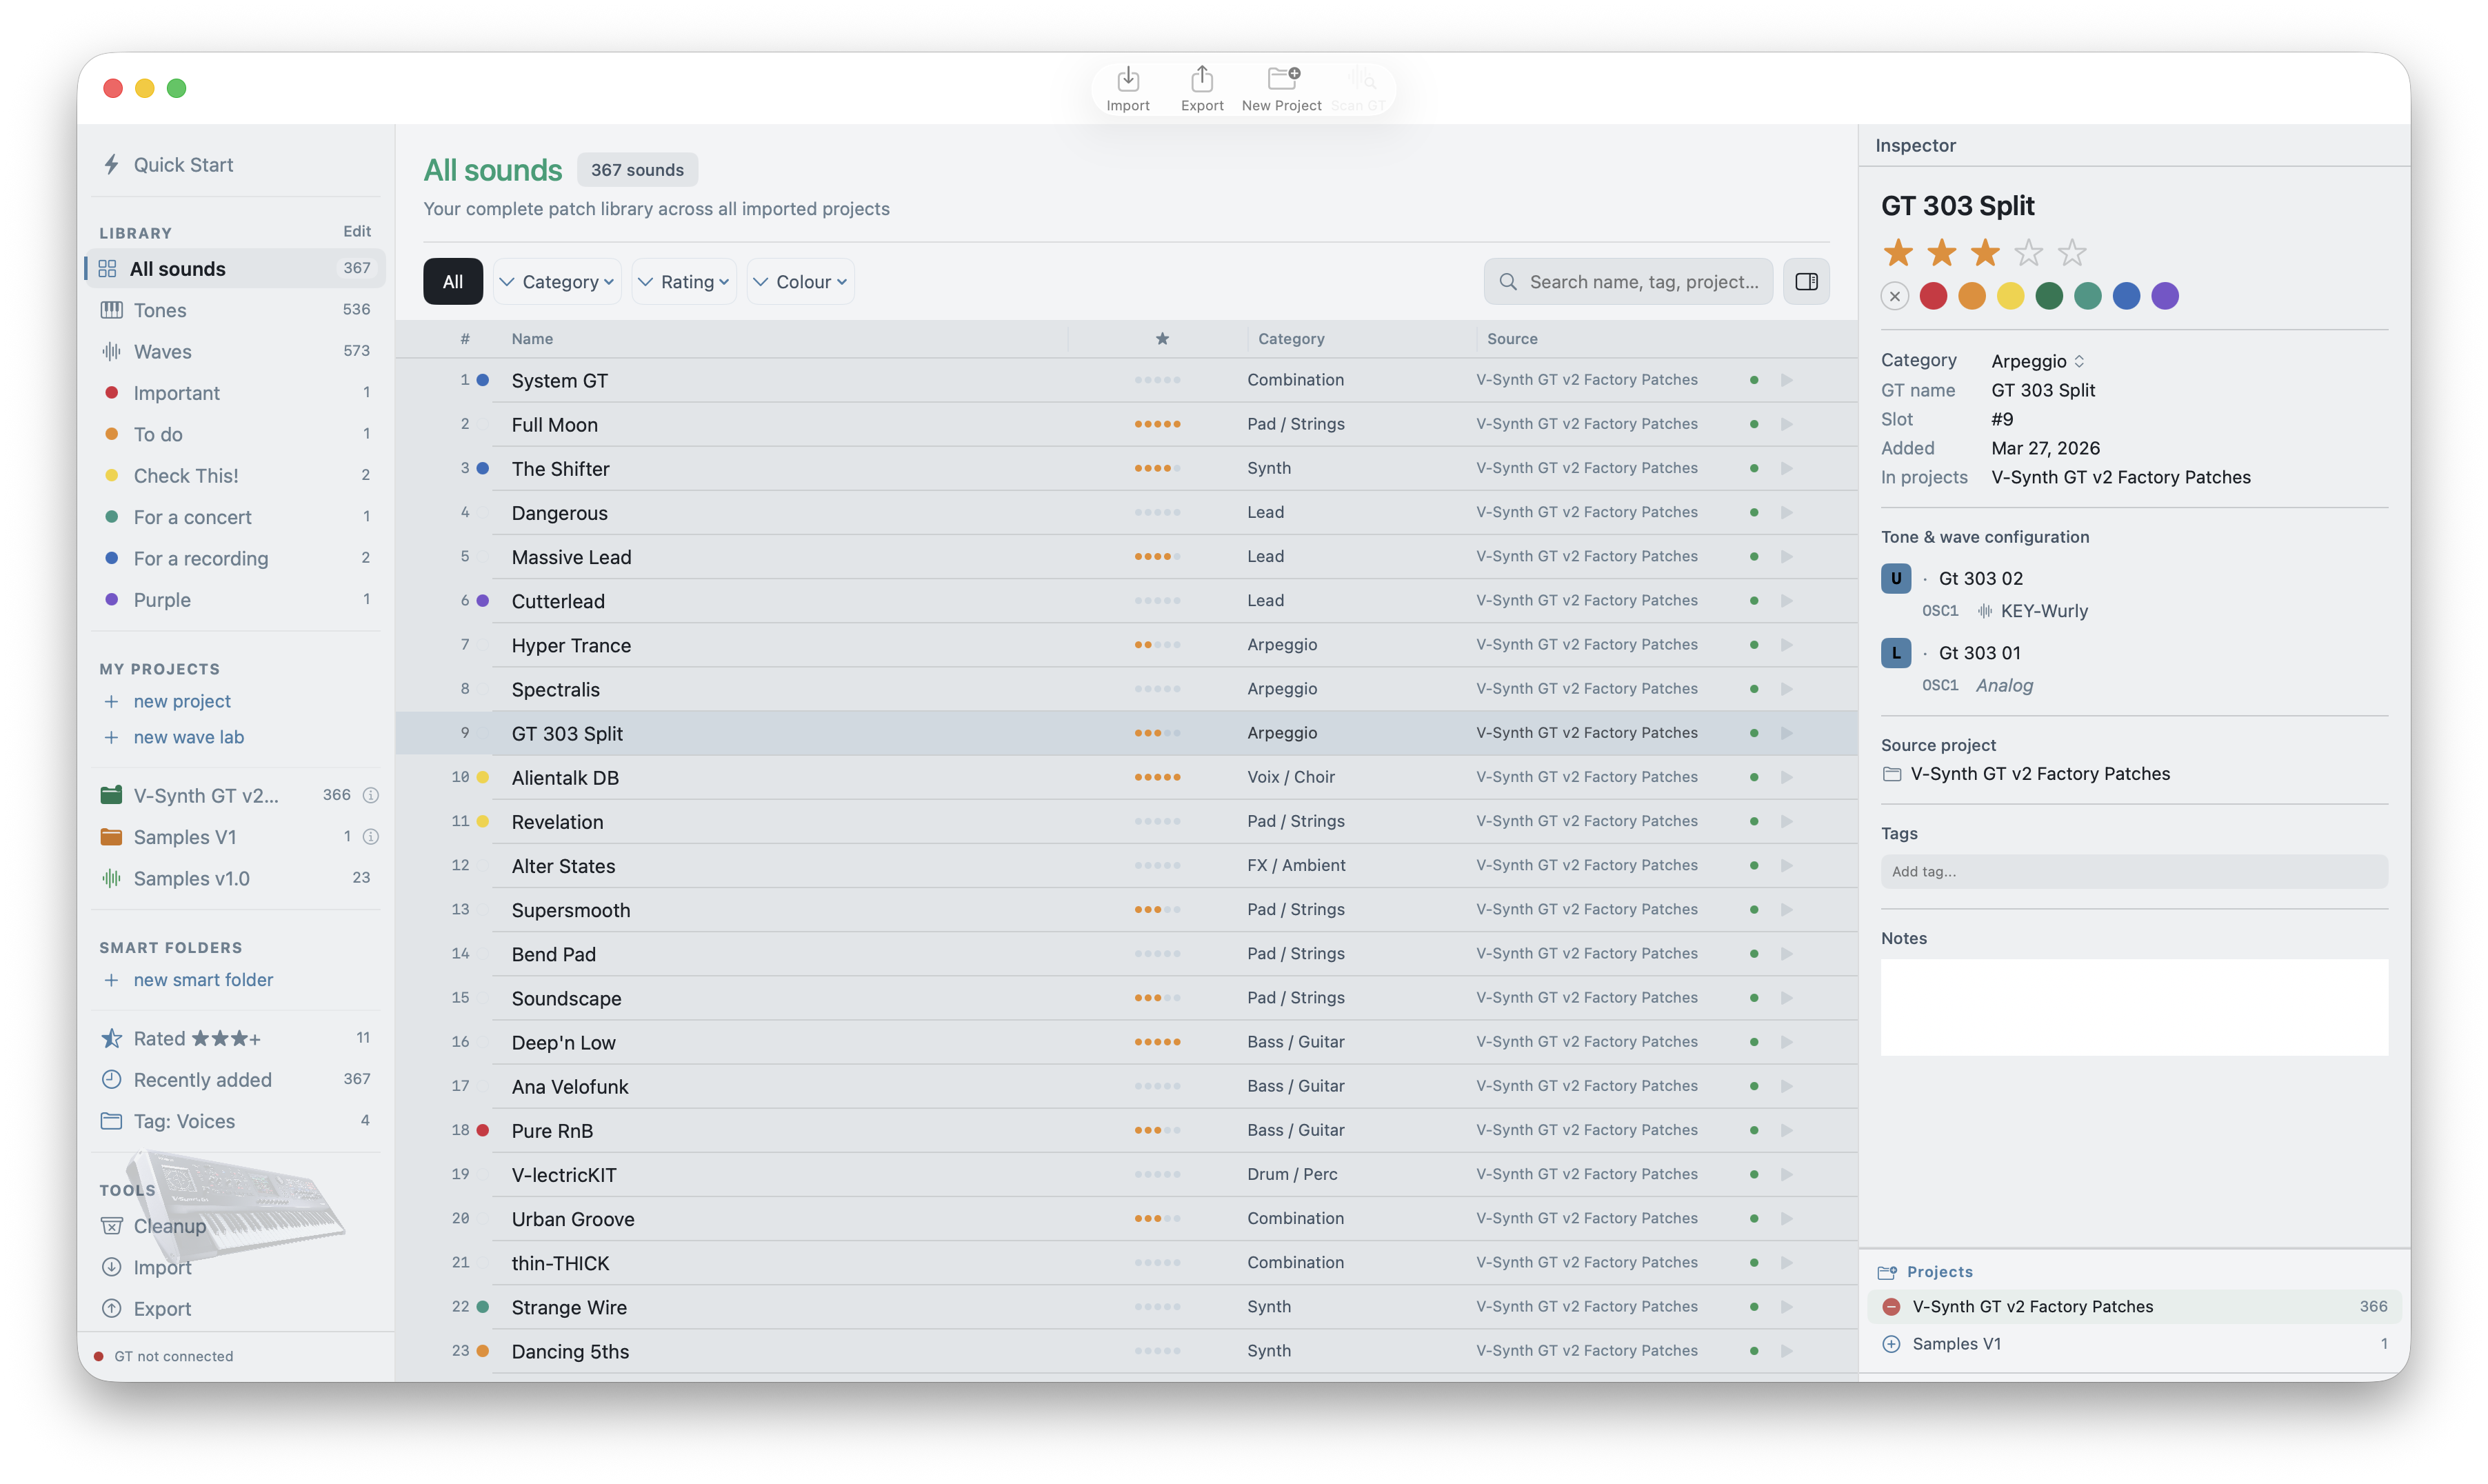
Task: Add sound to Samples V1 project
Action: coord(1890,1344)
